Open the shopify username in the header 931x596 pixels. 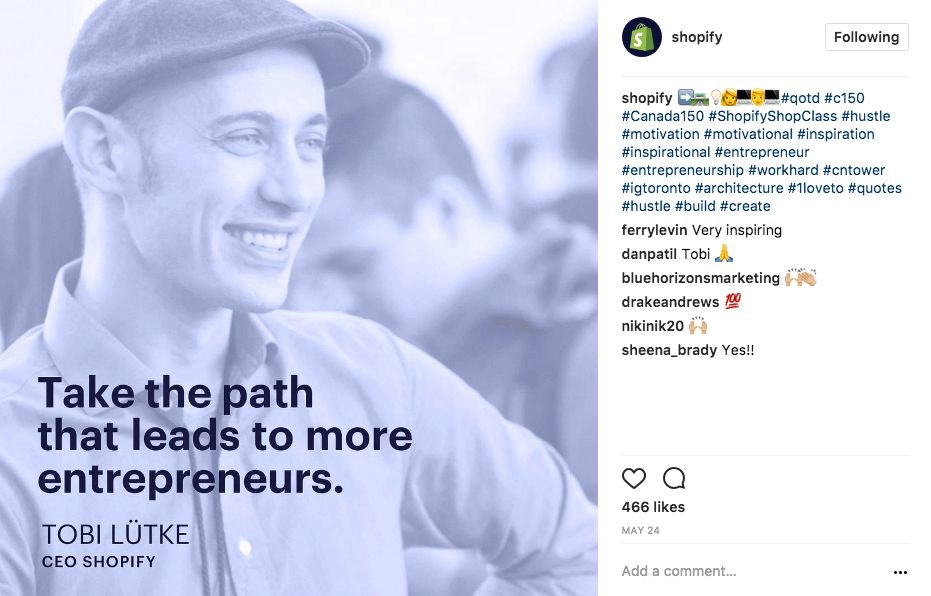coord(696,37)
